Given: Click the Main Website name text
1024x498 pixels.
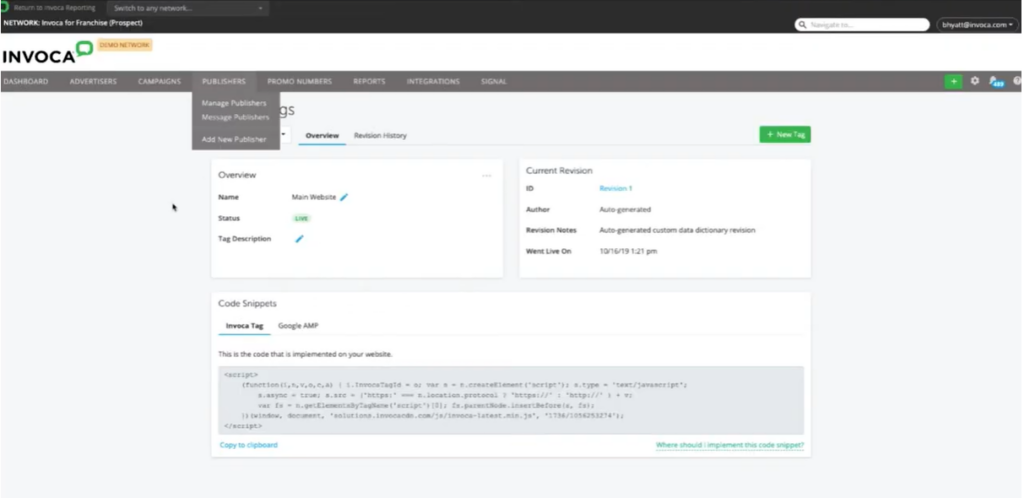Looking at the screenshot, I should (313, 197).
